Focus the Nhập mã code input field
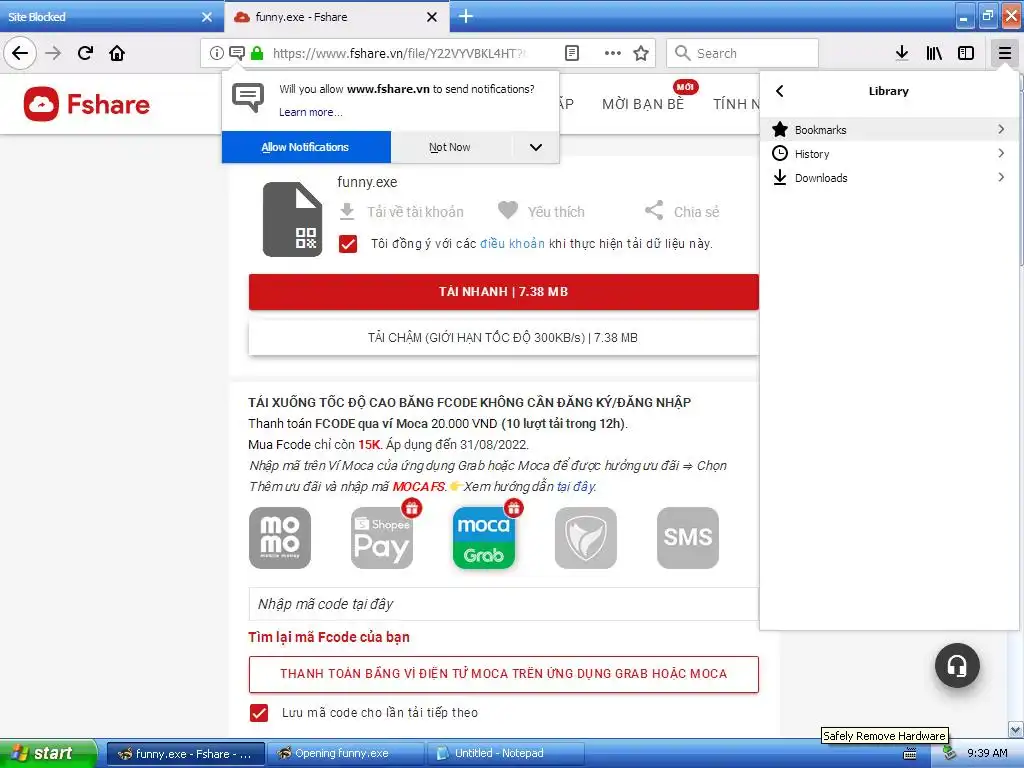 point(504,604)
